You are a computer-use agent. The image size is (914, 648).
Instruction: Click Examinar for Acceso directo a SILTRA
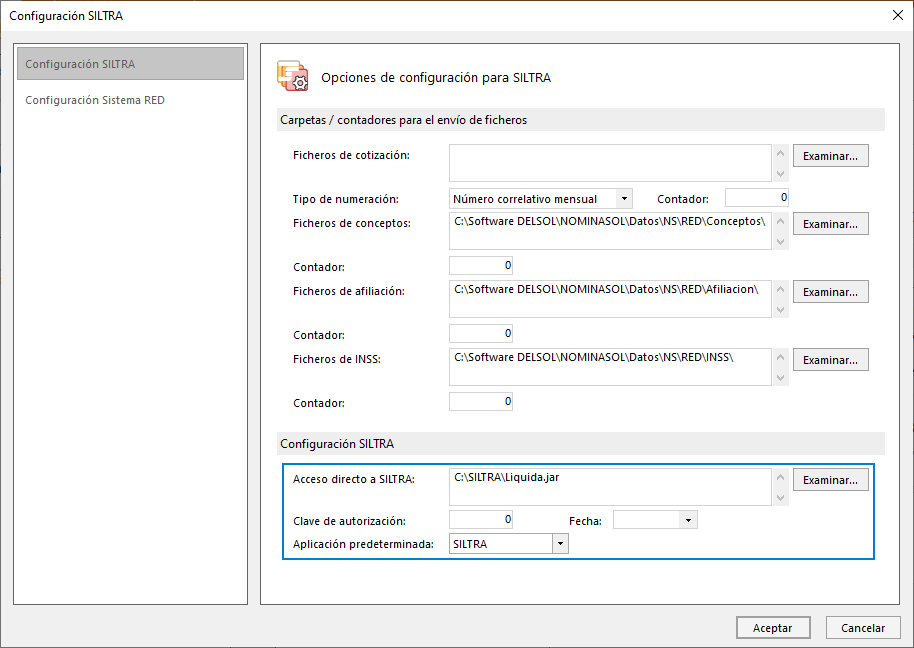click(x=830, y=480)
